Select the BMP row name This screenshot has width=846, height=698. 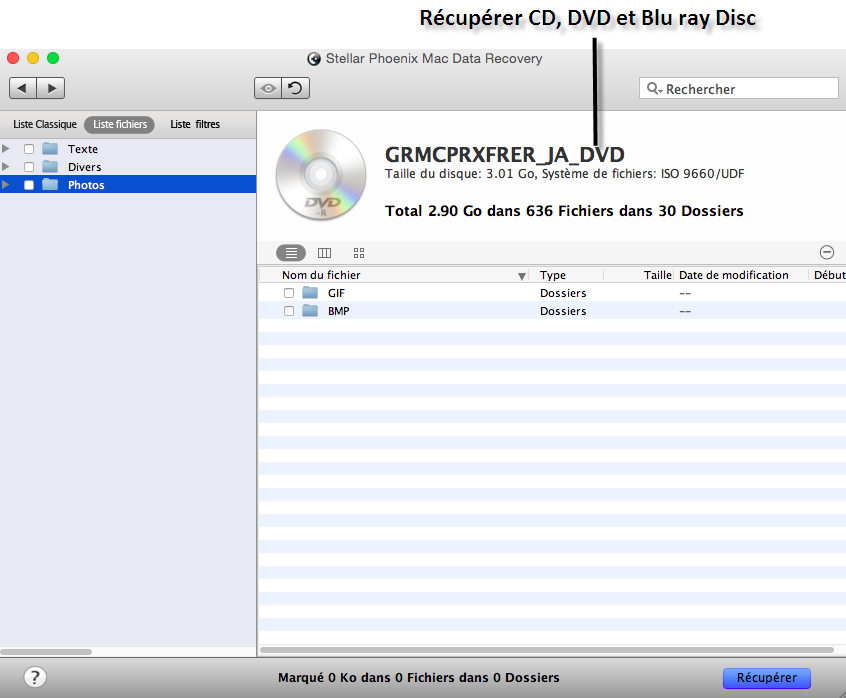[338, 311]
